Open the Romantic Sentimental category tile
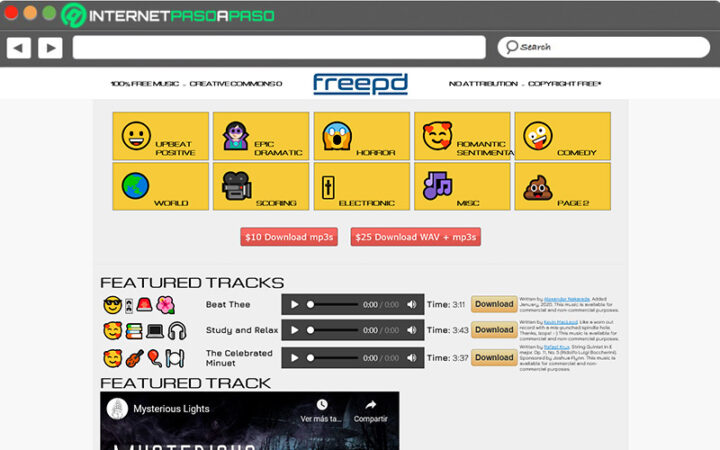720x450 pixels. click(462, 136)
